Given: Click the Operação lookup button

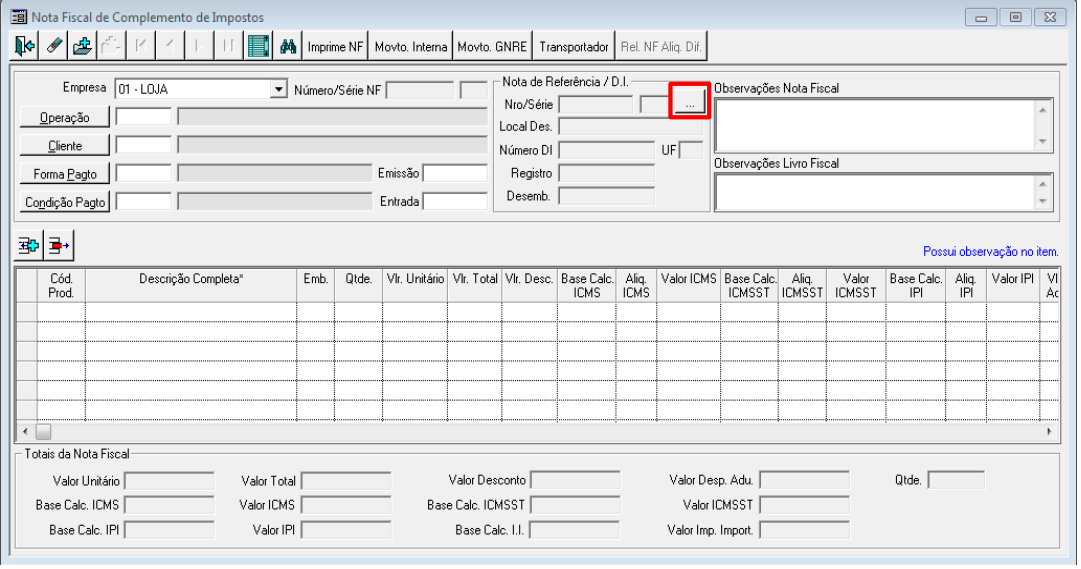Looking at the screenshot, I should 65,117.
